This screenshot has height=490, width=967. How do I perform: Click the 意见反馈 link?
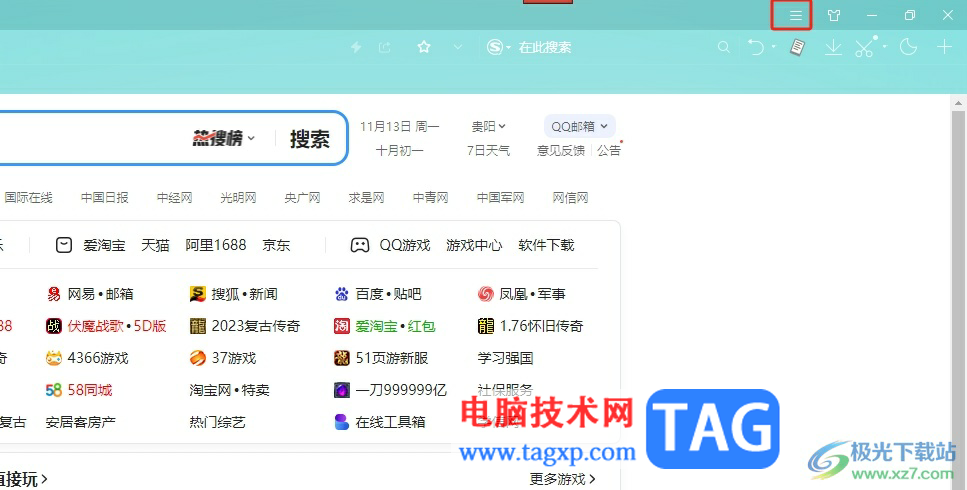(561, 150)
